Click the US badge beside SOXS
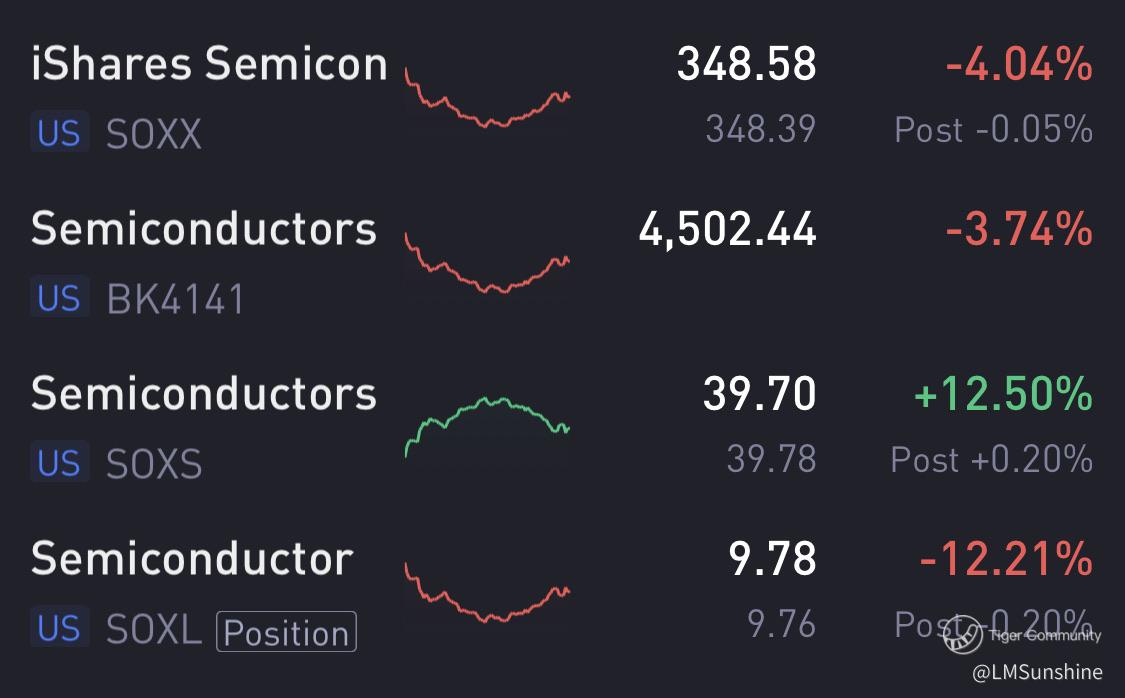1125x698 pixels. tap(60, 462)
